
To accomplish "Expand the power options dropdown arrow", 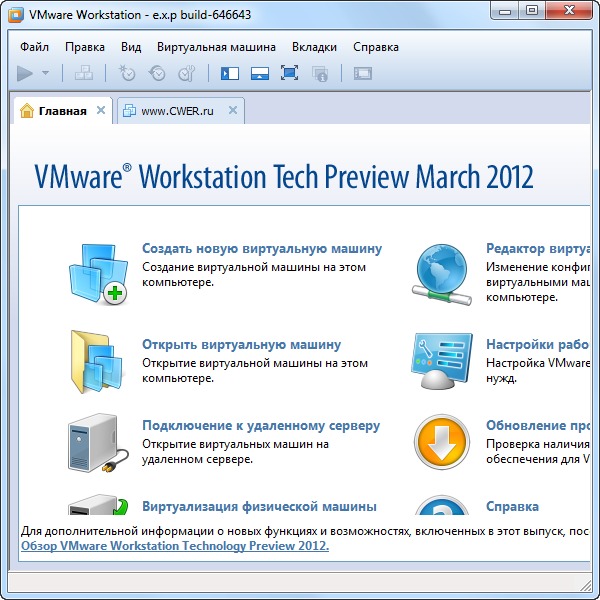I will coord(45,73).
